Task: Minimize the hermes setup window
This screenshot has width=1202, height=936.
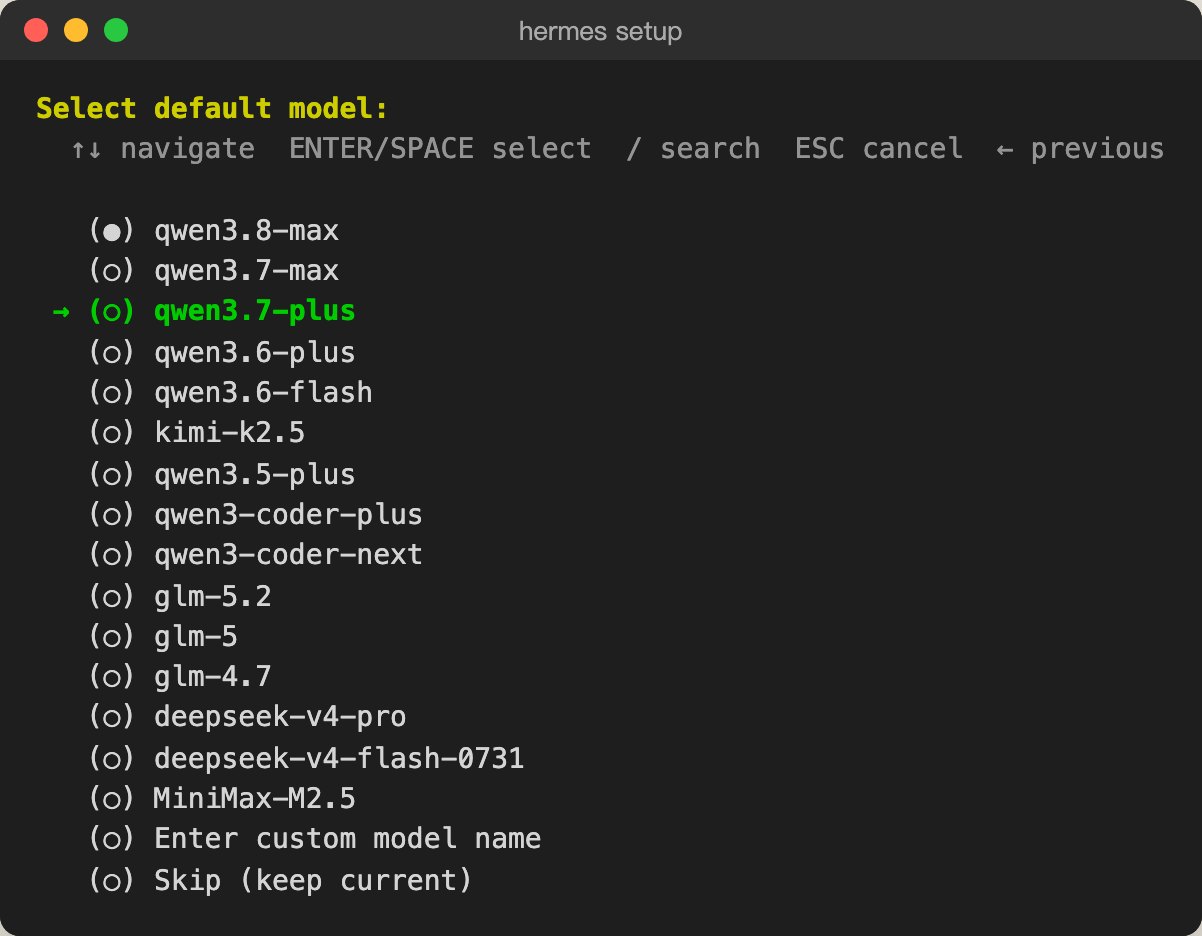Action: [x=76, y=30]
